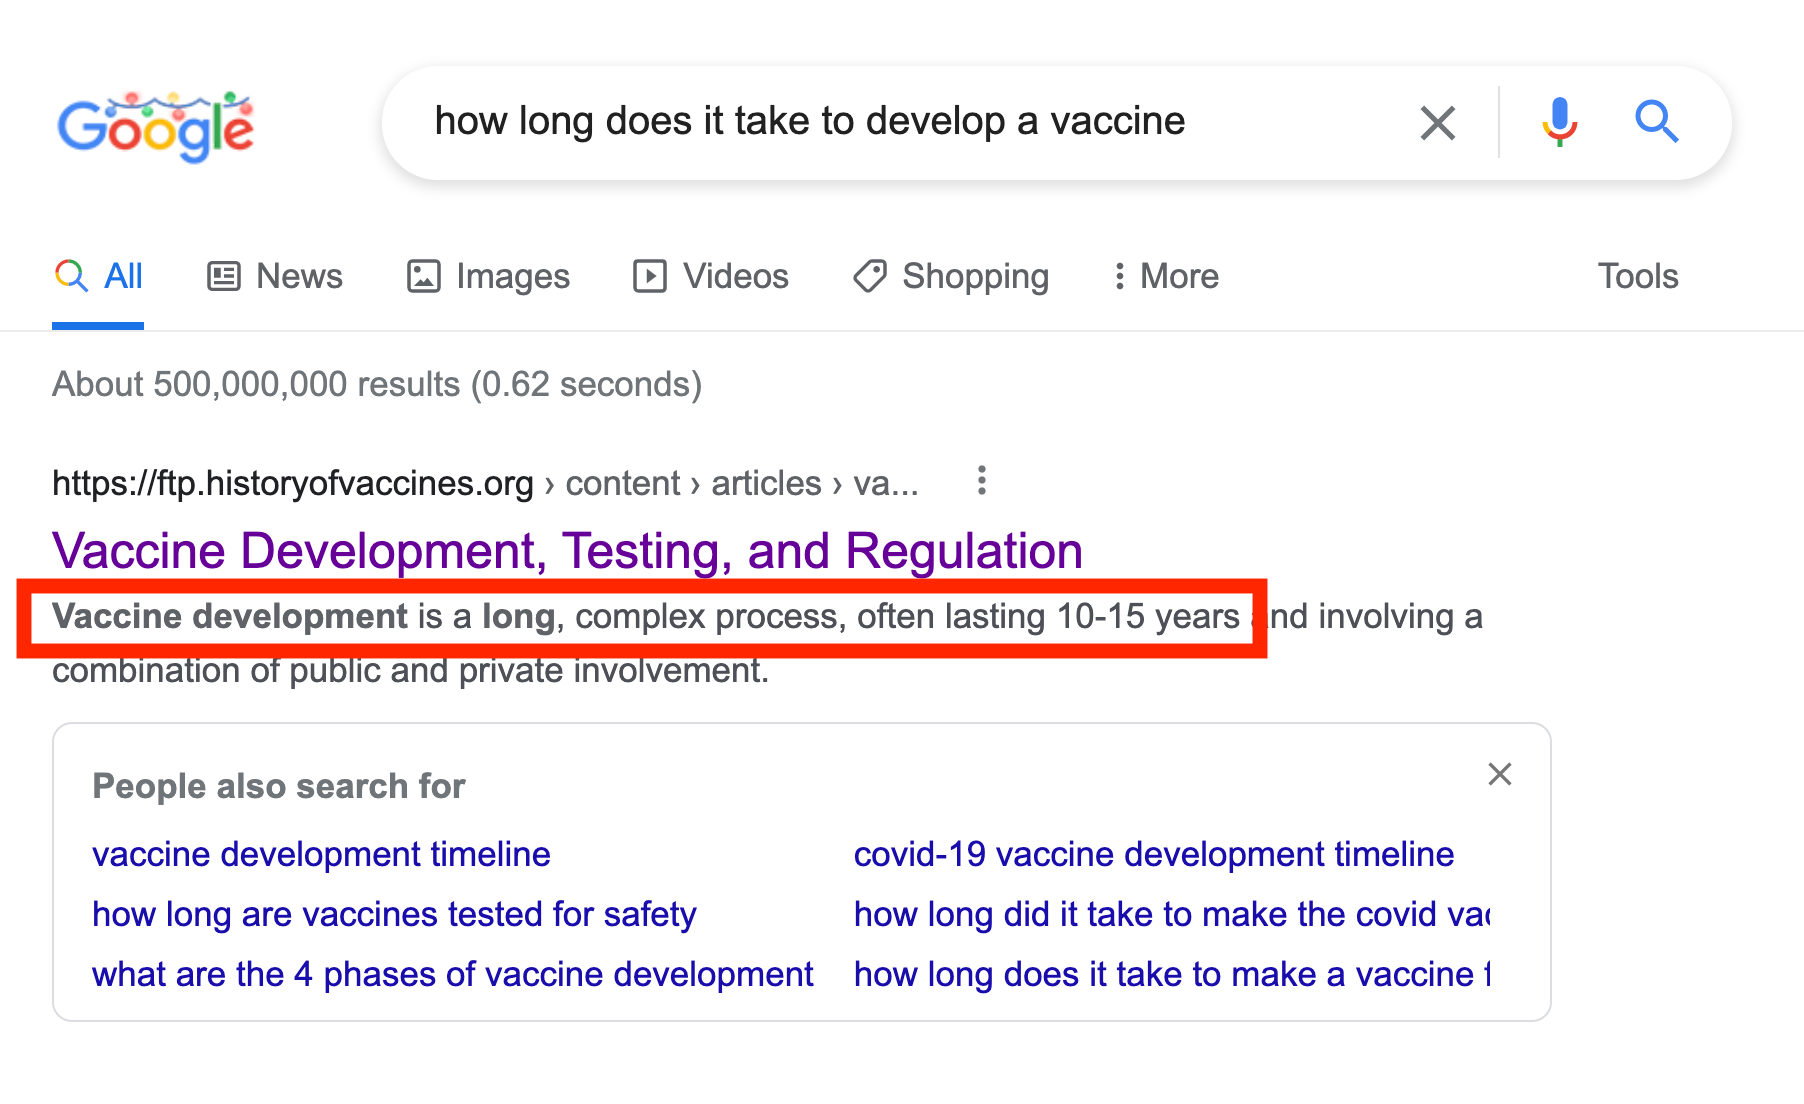Clear the search query with X icon

click(x=1437, y=123)
